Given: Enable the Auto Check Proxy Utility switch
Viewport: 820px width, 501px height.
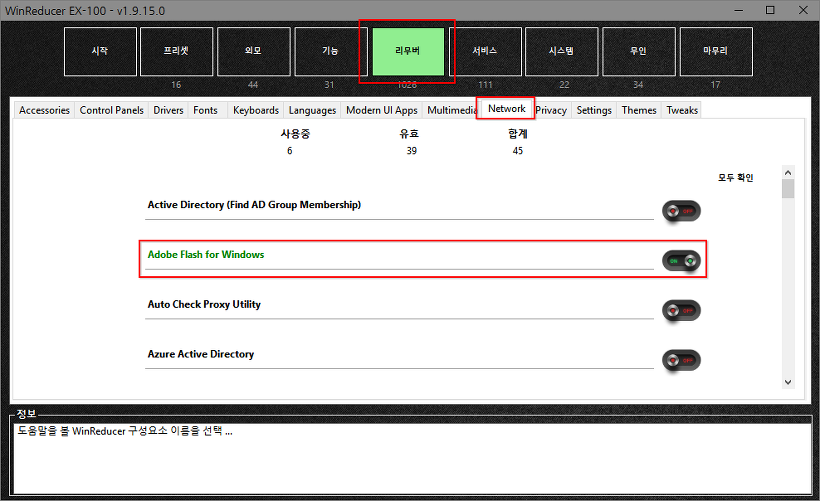Looking at the screenshot, I should 681,311.
